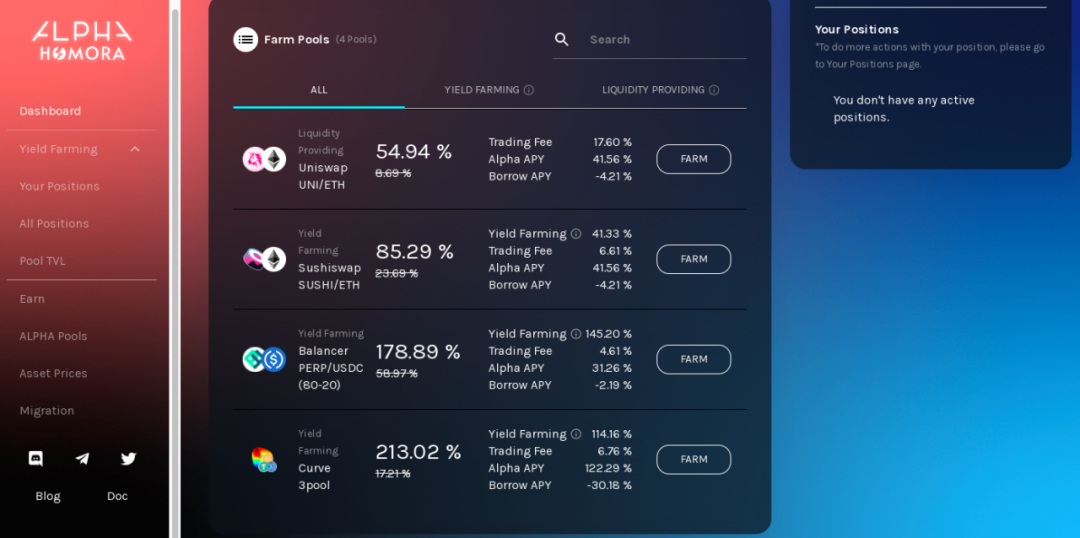This screenshot has width=1080, height=538.
Task: Click info icon beside Yield Farming tab
Action: point(528,90)
